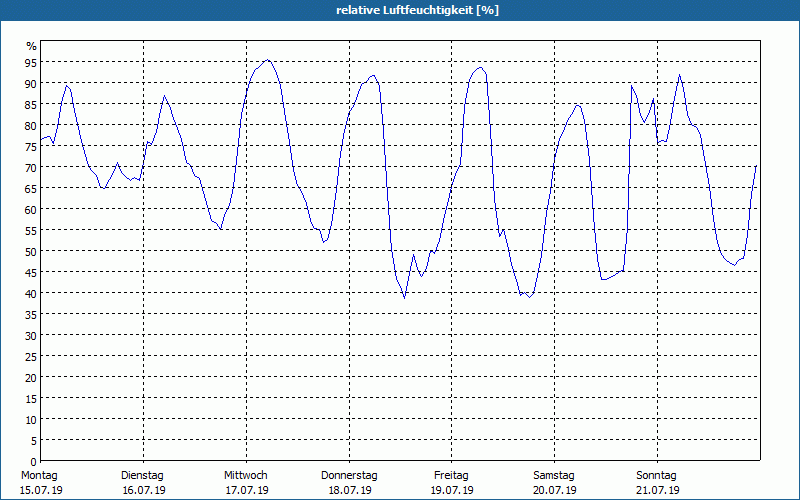The width and height of the screenshot is (800, 500).
Task: Click the date 17.07.19 below Mittwoch
Action: point(245,490)
